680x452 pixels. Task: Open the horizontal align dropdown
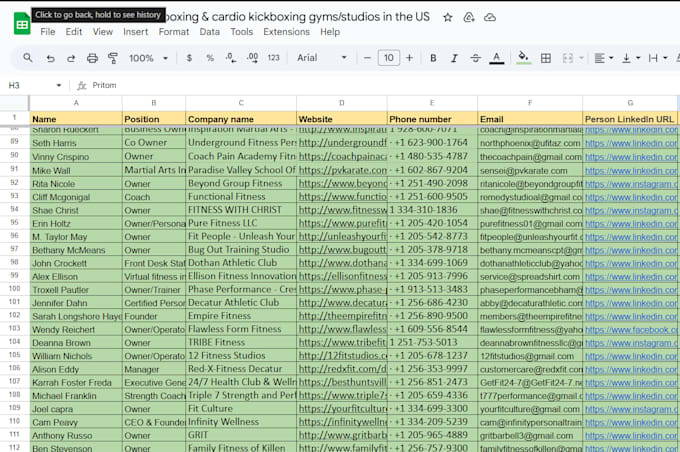(x=603, y=58)
